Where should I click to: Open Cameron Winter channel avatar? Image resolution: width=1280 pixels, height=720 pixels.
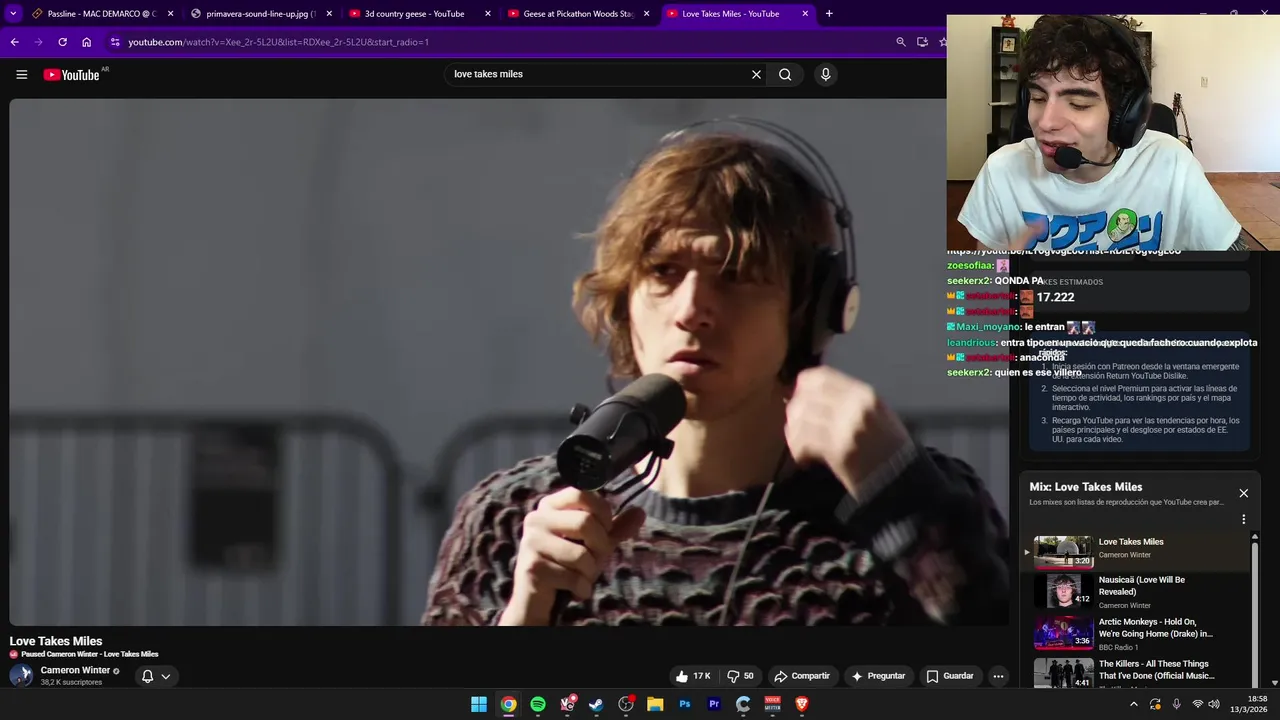pyautogui.click(x=21, y=676)
